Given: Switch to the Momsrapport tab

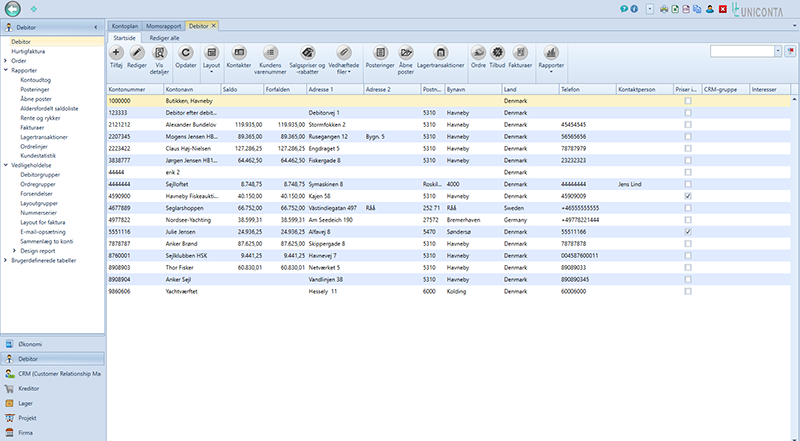Looking at the screenshot, I should (163, 26).
